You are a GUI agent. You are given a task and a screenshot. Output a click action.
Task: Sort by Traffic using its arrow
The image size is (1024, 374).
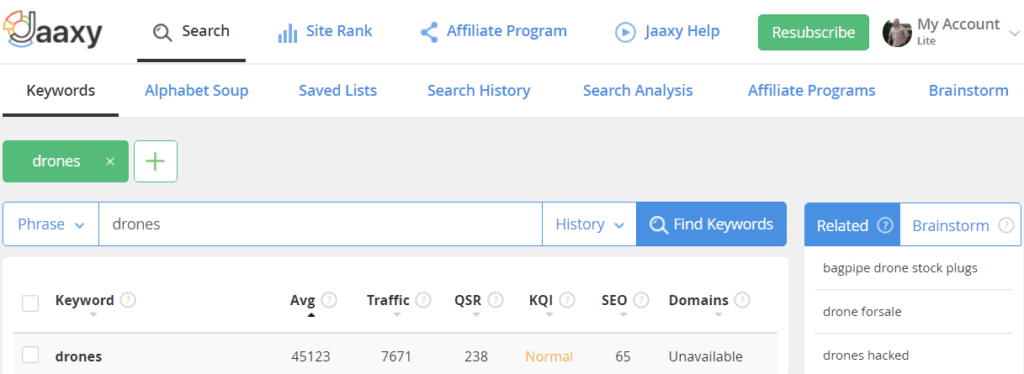click(397, 315)
